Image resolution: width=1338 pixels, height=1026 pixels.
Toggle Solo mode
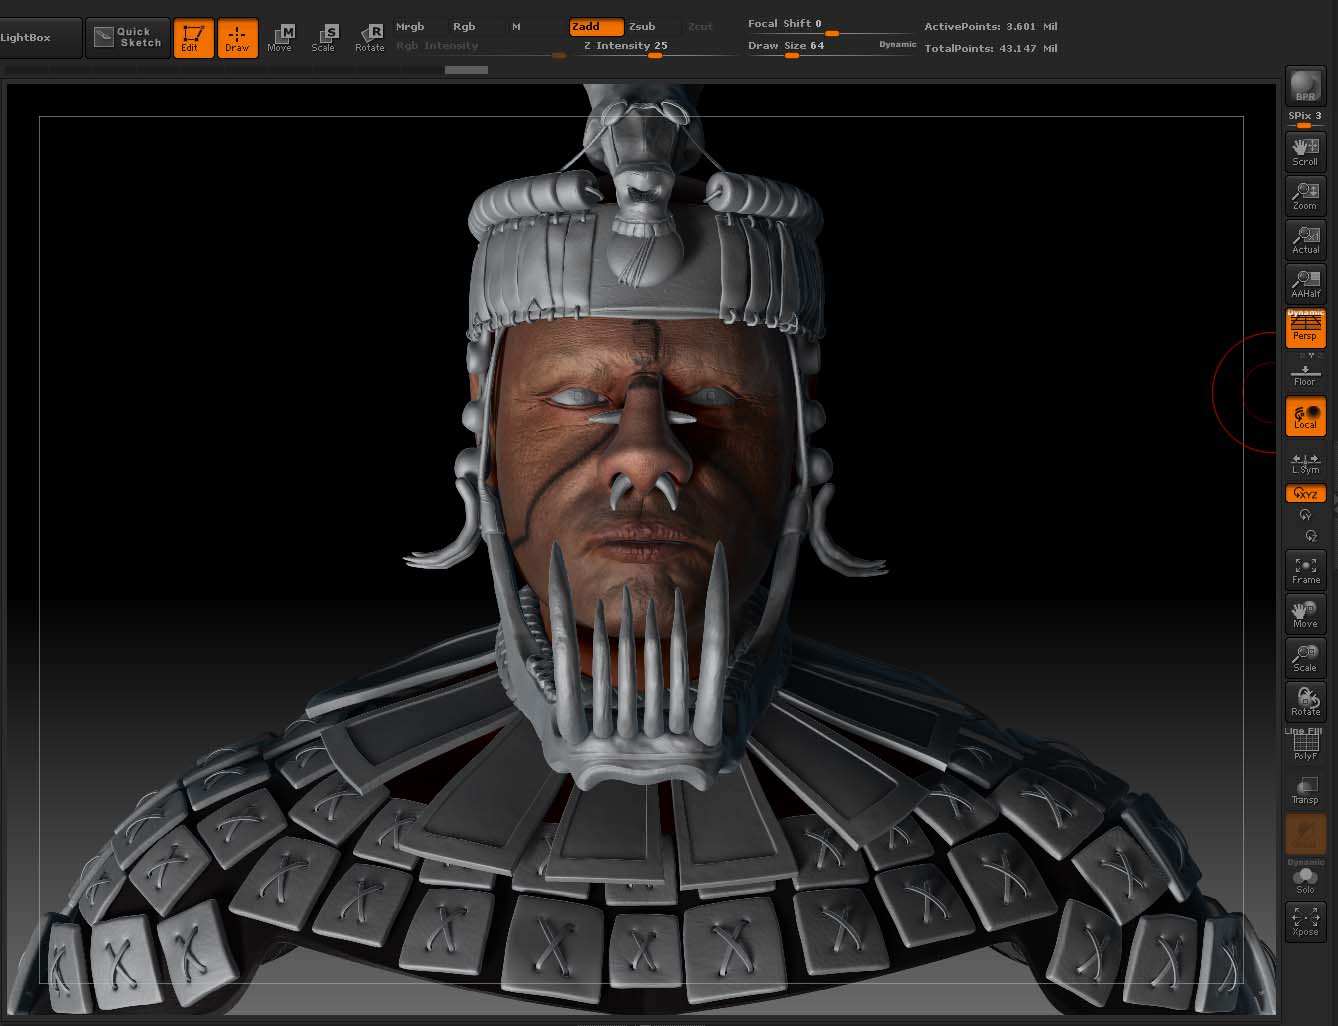click(1305, 878)
